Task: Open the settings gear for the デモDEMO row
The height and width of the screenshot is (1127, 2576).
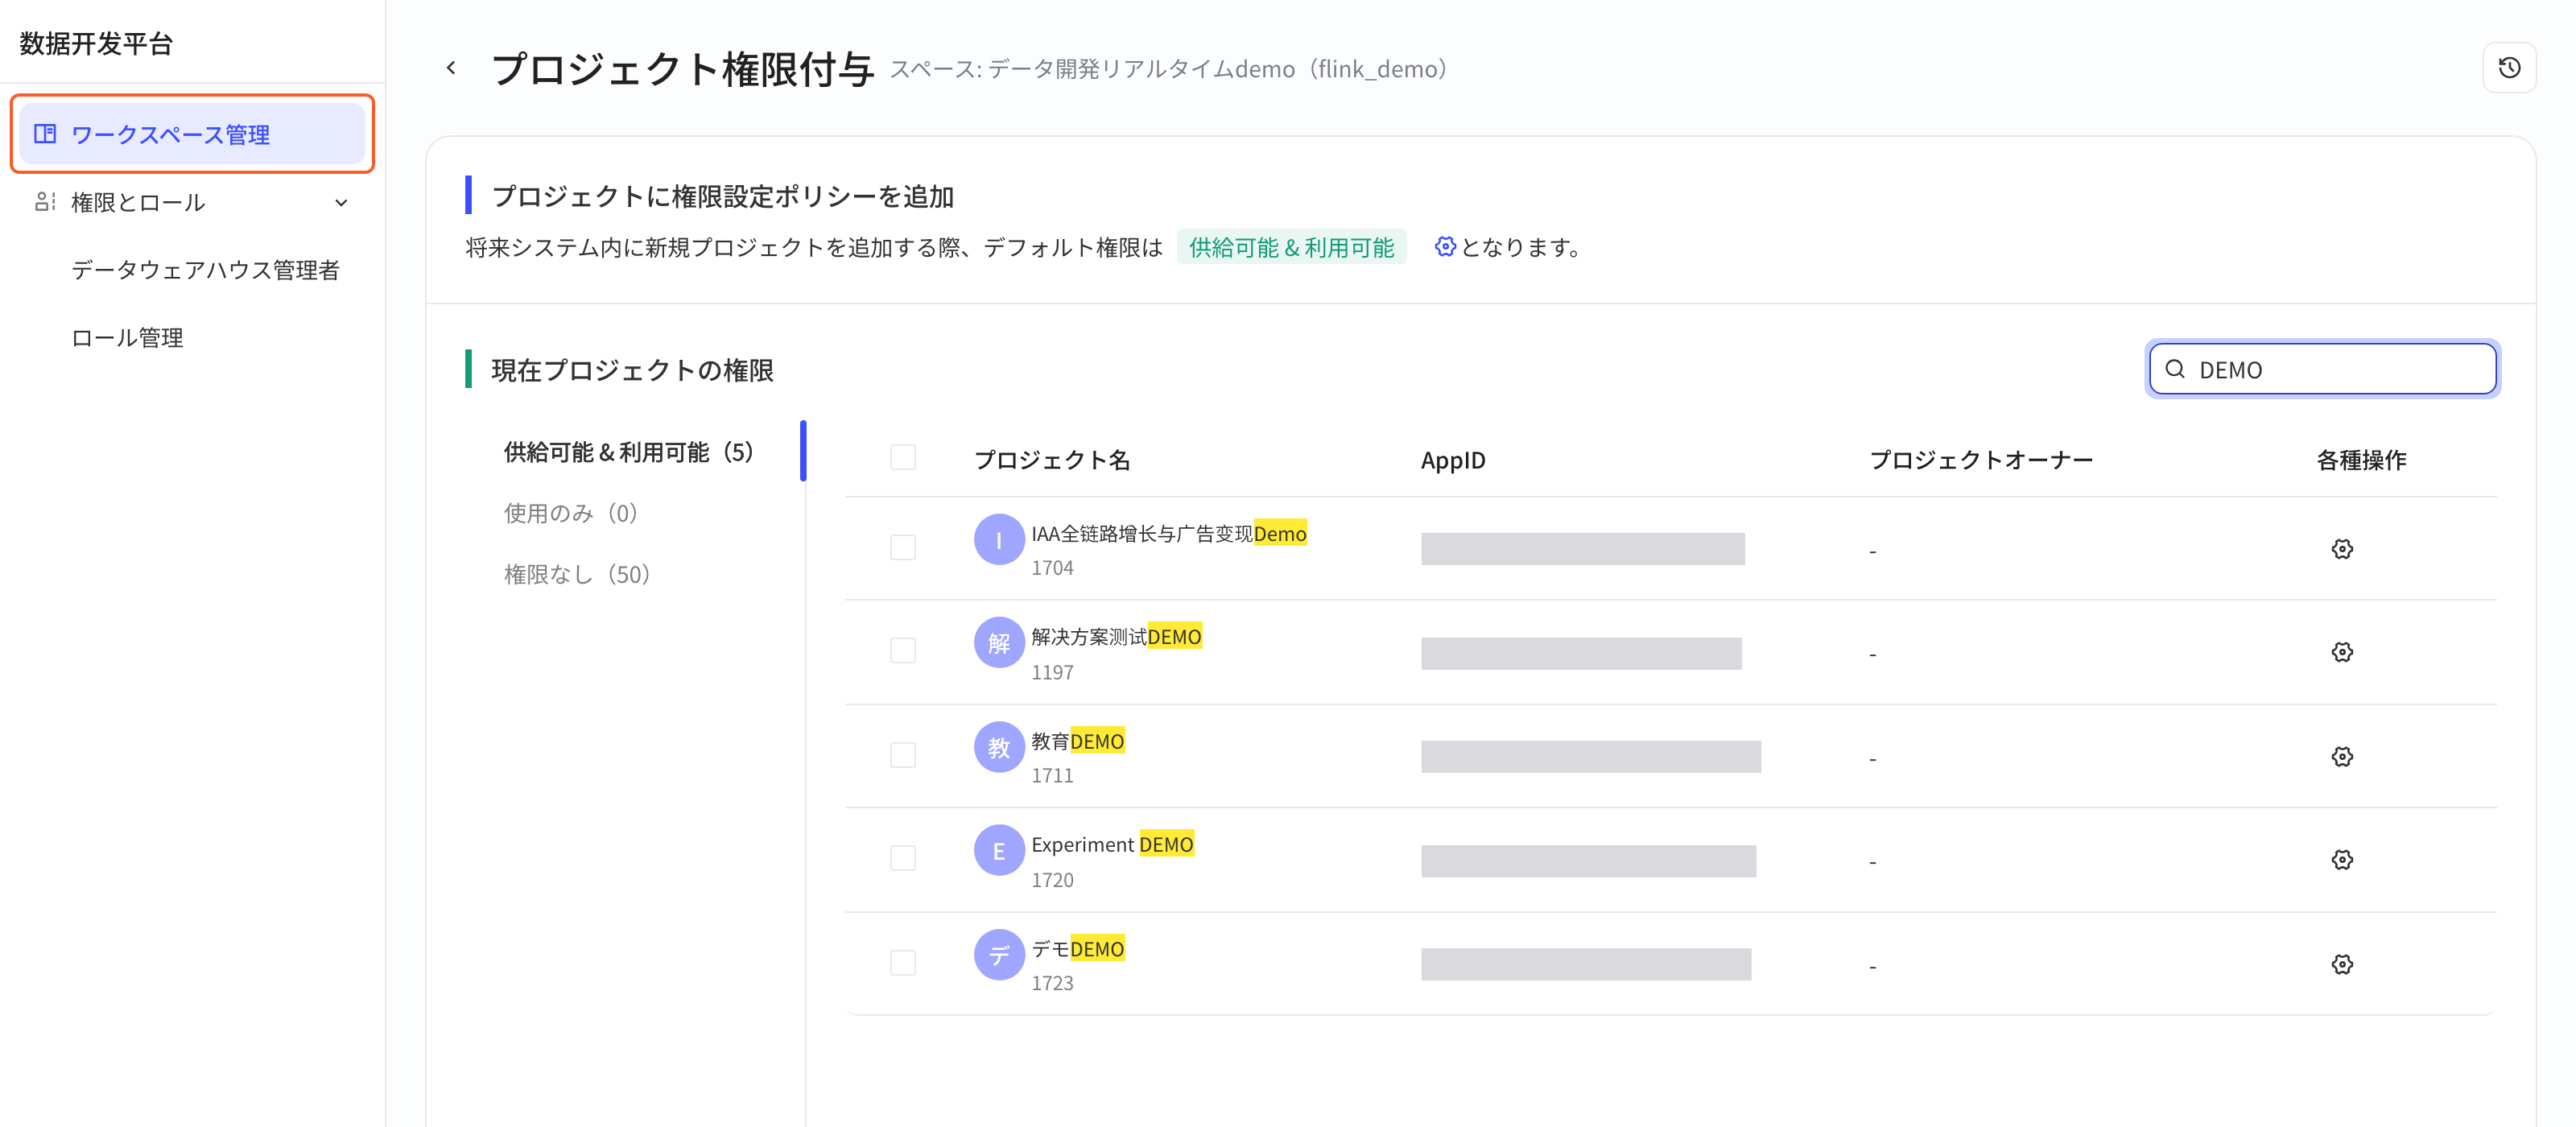Action: tap(2342, 965)
